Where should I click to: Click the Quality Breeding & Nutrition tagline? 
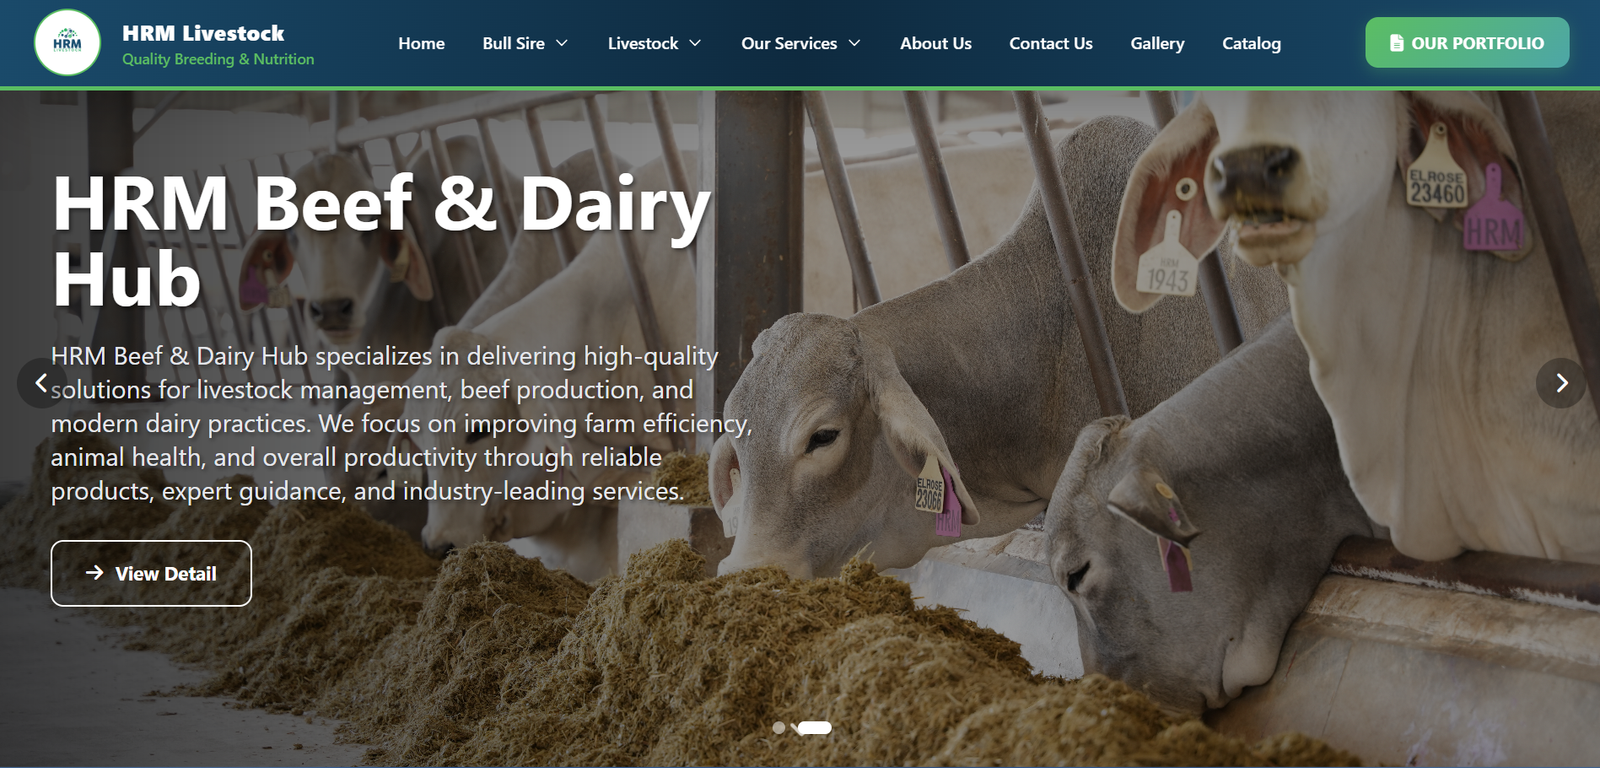218,59
